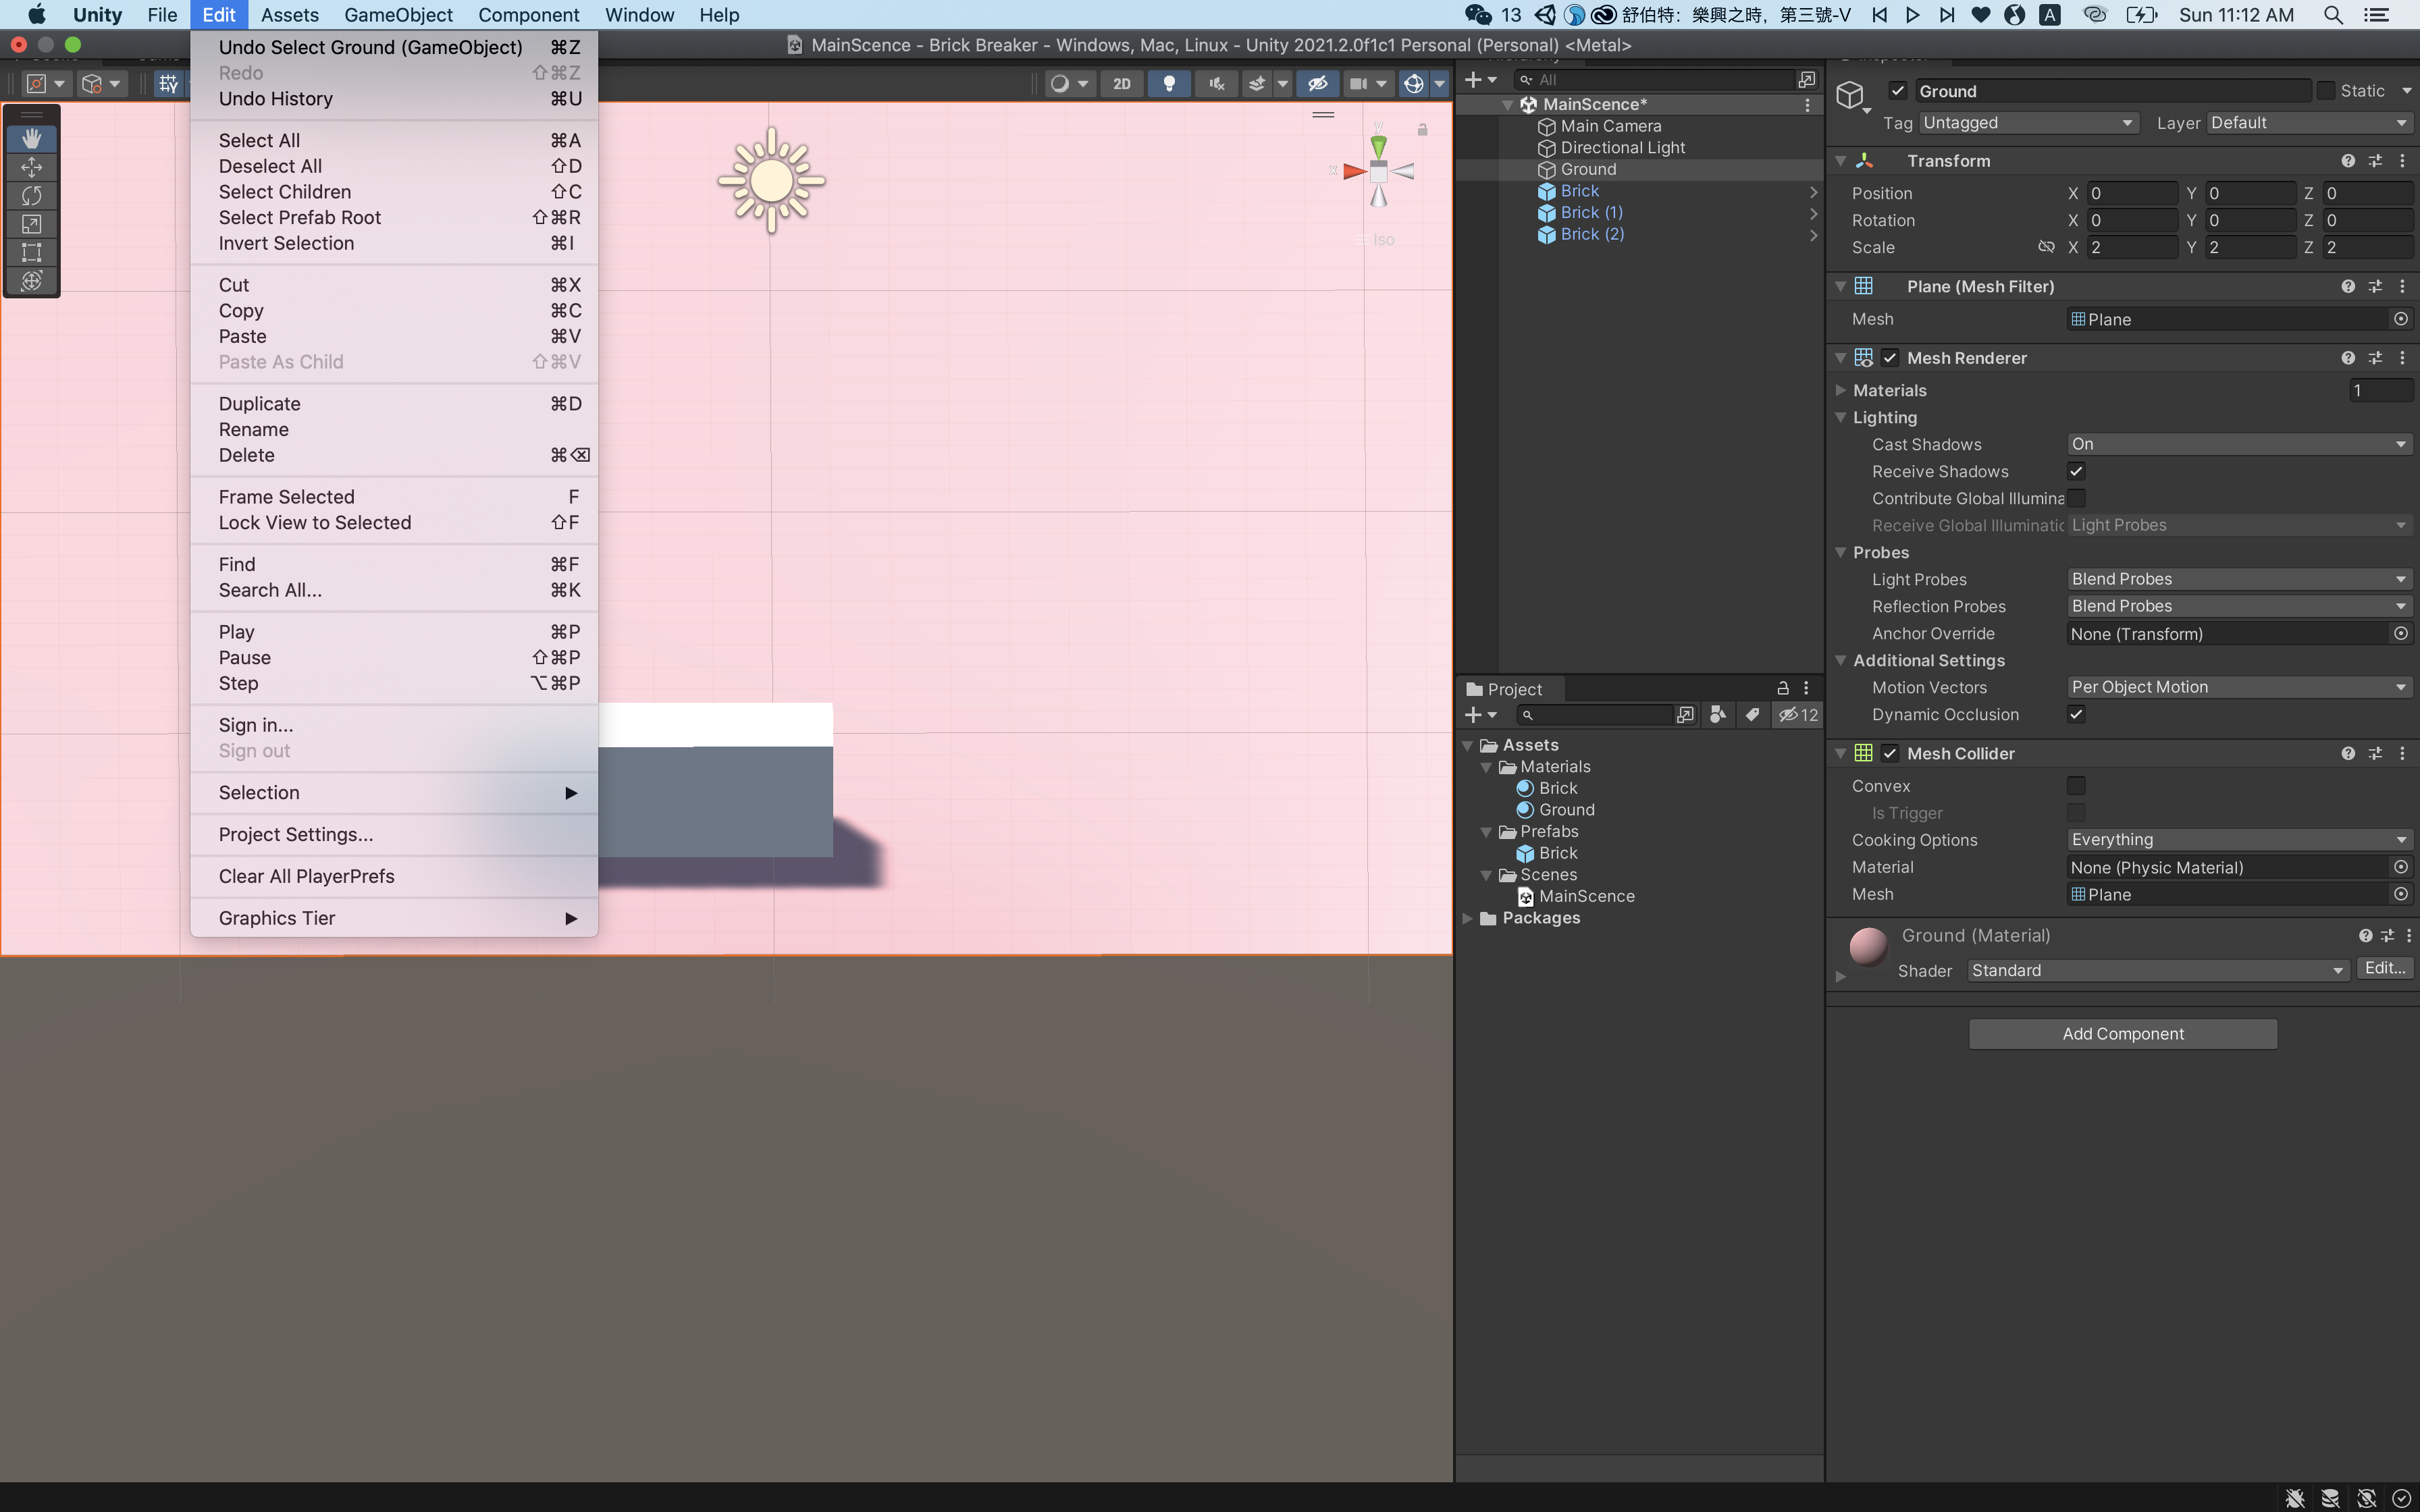Select the Brick prefab asset
Screen dimensions: 2420x1512
click(x=1558, y=853)
